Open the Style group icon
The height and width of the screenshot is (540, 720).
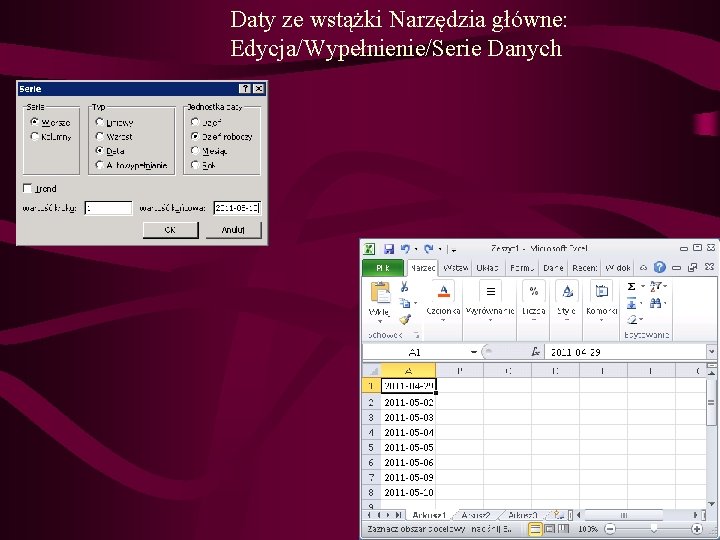pyautogui.click(x=567, y=291)
